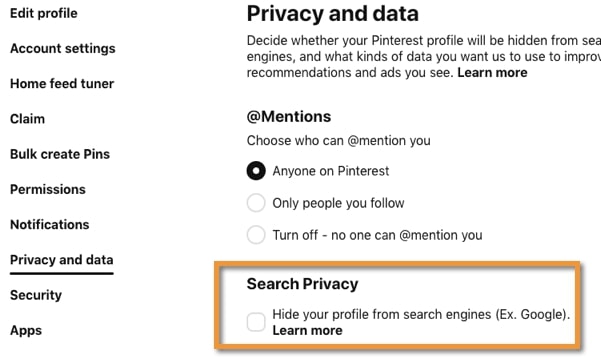This screenshot has height=363, width=601.
Task: Open Notifications settings
Action: click(x=50, y=225)
